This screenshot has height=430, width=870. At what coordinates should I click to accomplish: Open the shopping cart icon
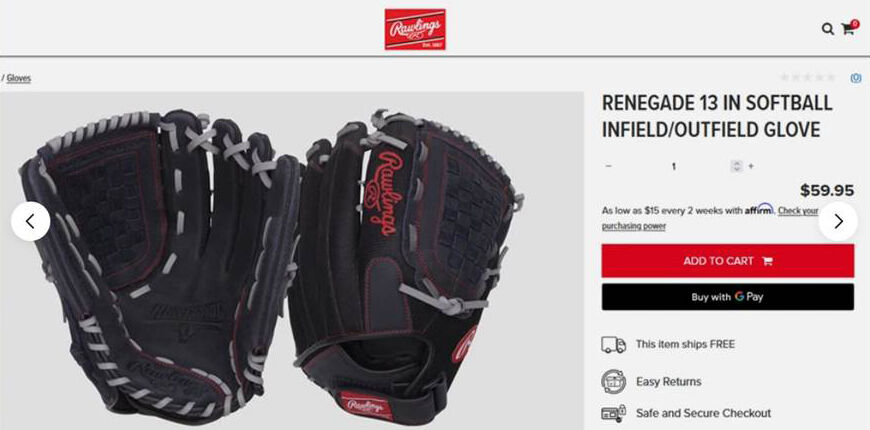click(x=849, y=28)
